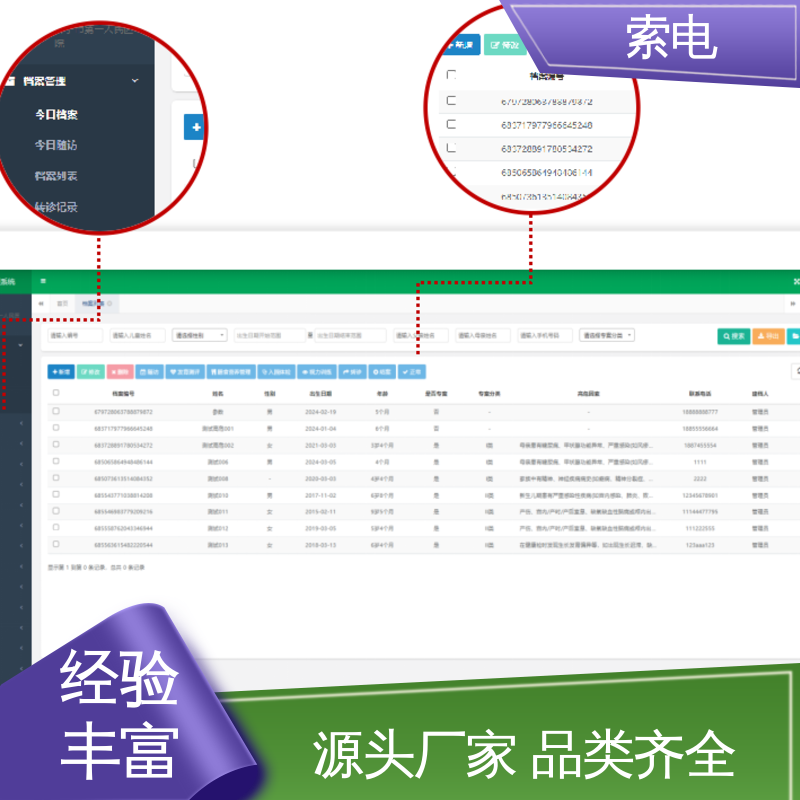Open 随访 follow-up from the toolbar
The height and width of the screenshot is (800, 800).
coord(149,372)
